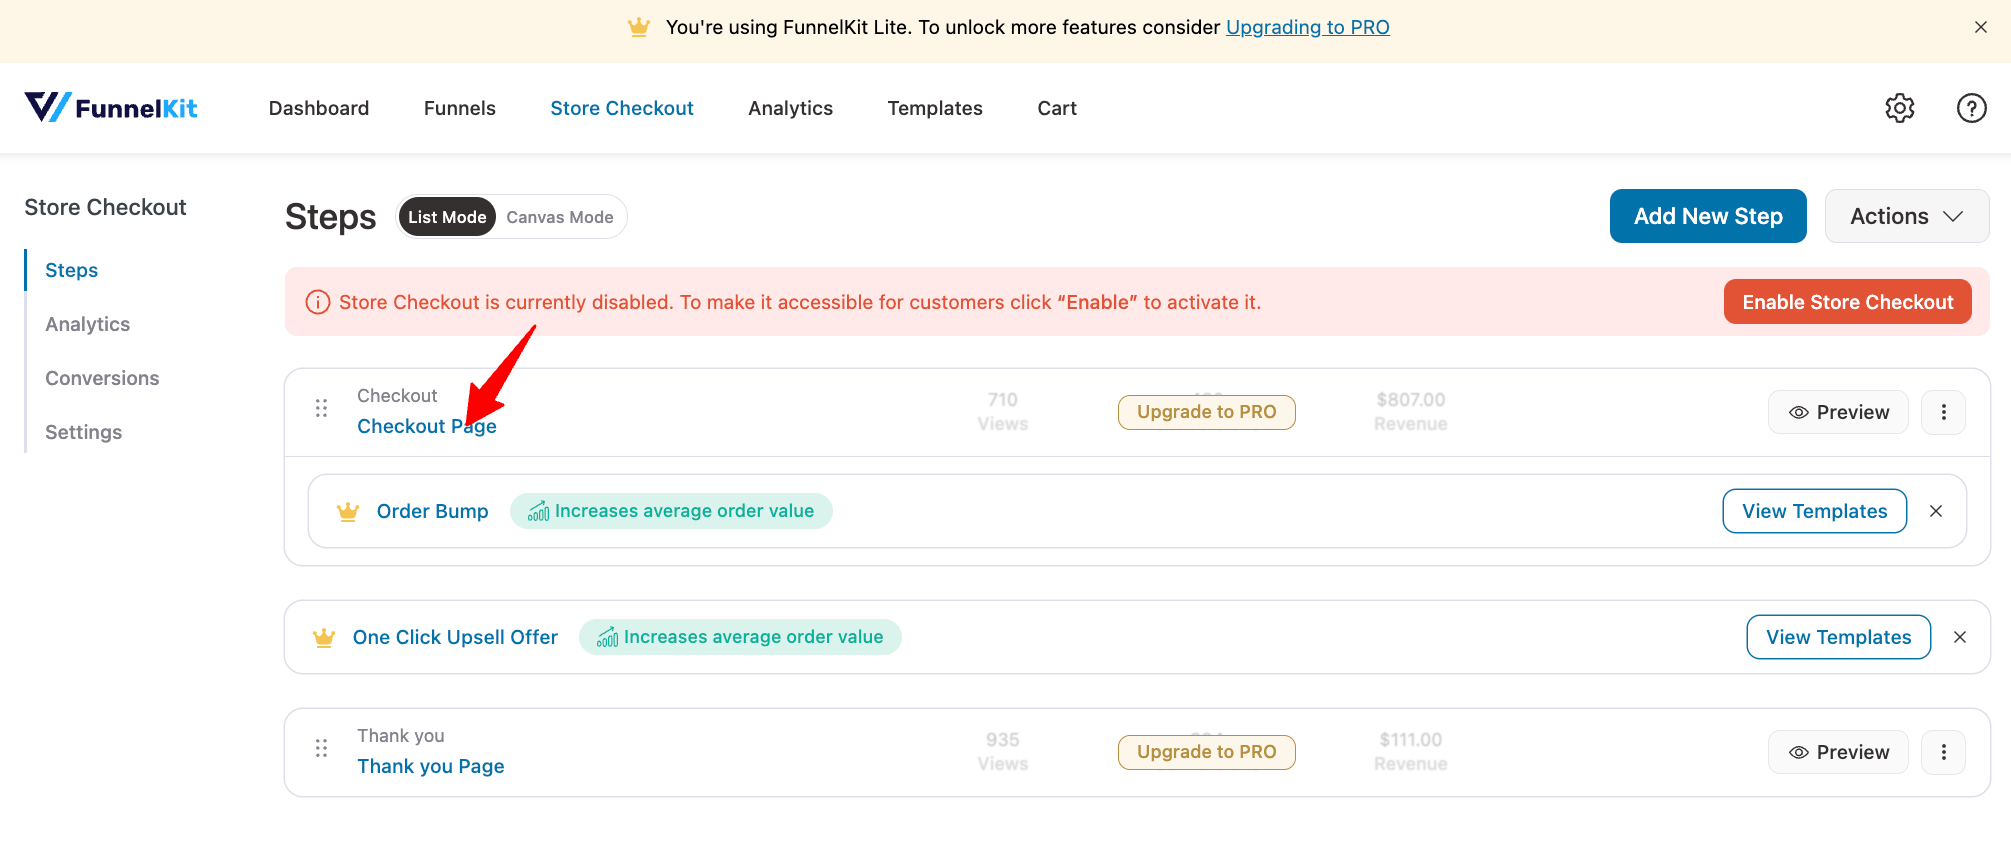This screenshot has width=2011, height=849.
Task: Open the Upgrading to PRO link
Action: click(1307, 27)
